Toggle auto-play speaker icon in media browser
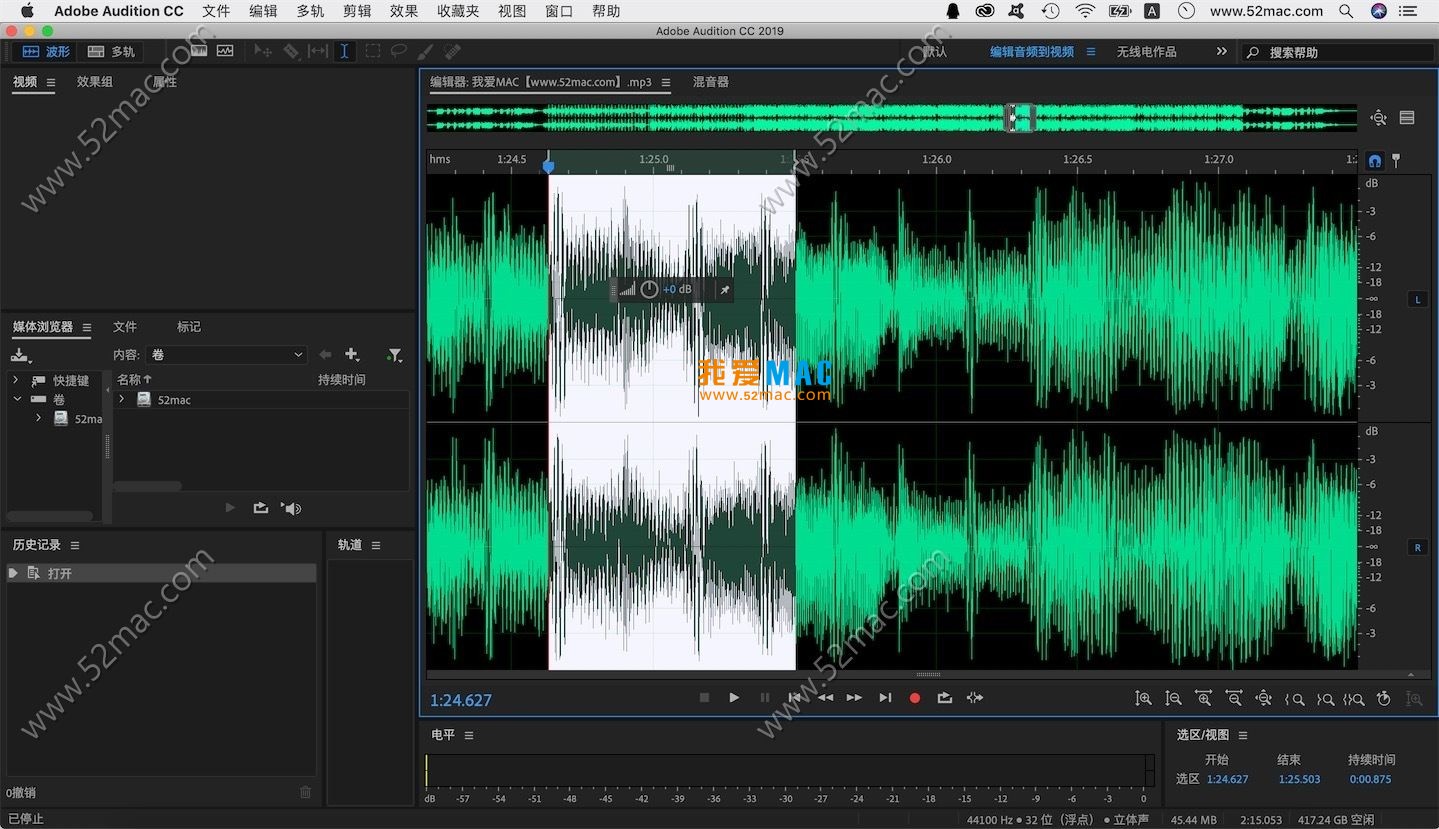The image size is (1439, 829). click(291, 508)
